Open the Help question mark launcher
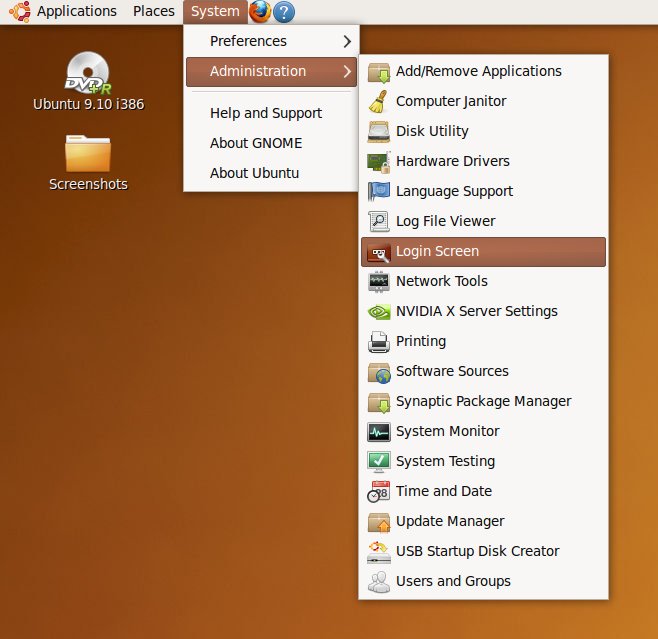Image resolution: width=658 pixels, height=639 pixels. click(284, 12)
